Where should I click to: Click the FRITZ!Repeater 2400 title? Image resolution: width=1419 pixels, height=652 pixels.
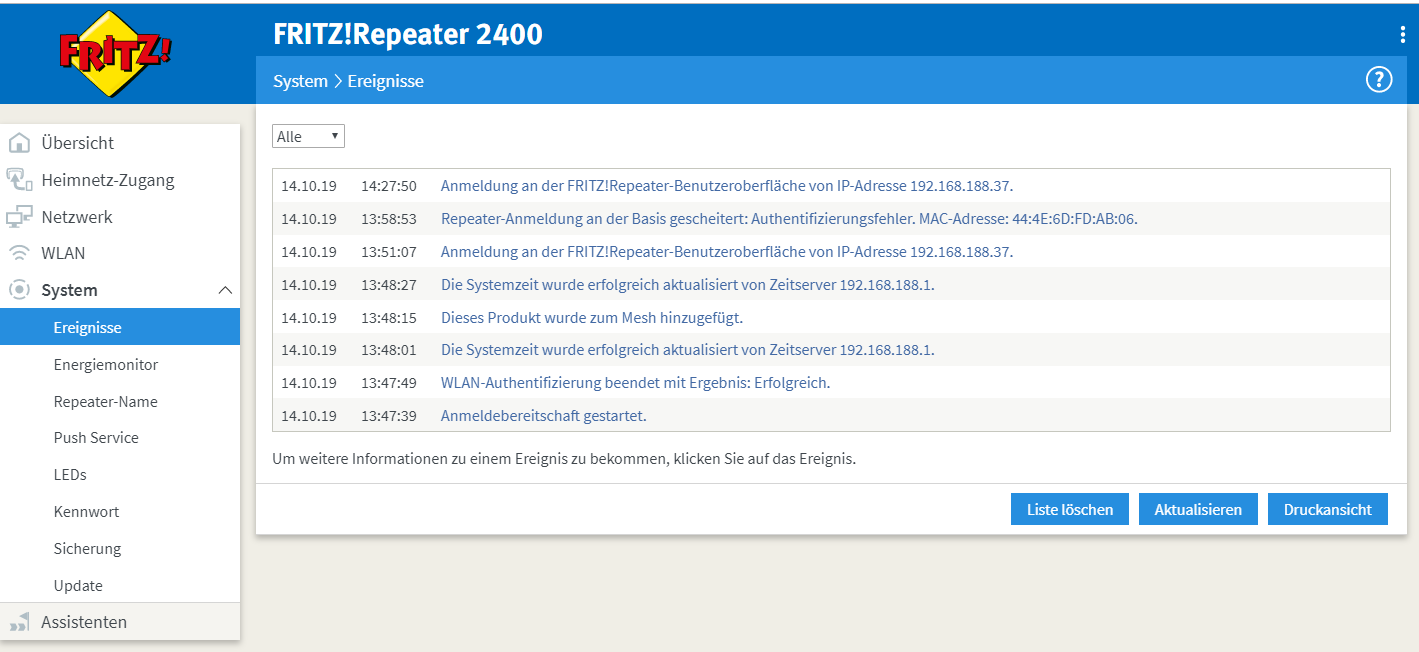[408, 34]
